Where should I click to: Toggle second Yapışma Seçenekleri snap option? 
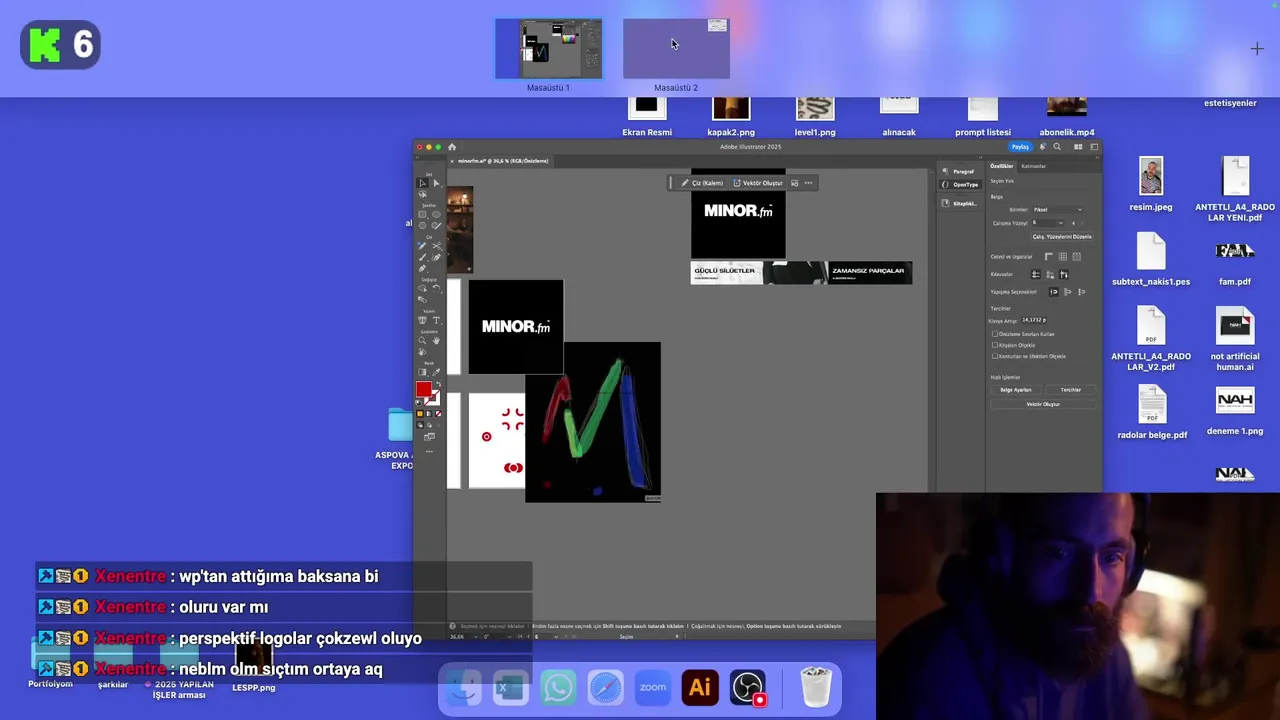[1067, 292]
